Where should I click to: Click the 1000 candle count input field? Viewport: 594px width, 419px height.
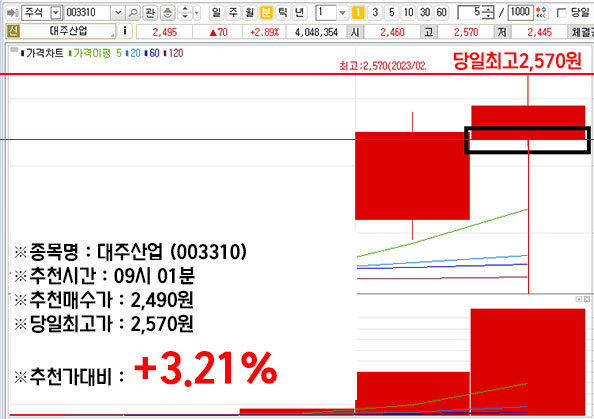520,13
